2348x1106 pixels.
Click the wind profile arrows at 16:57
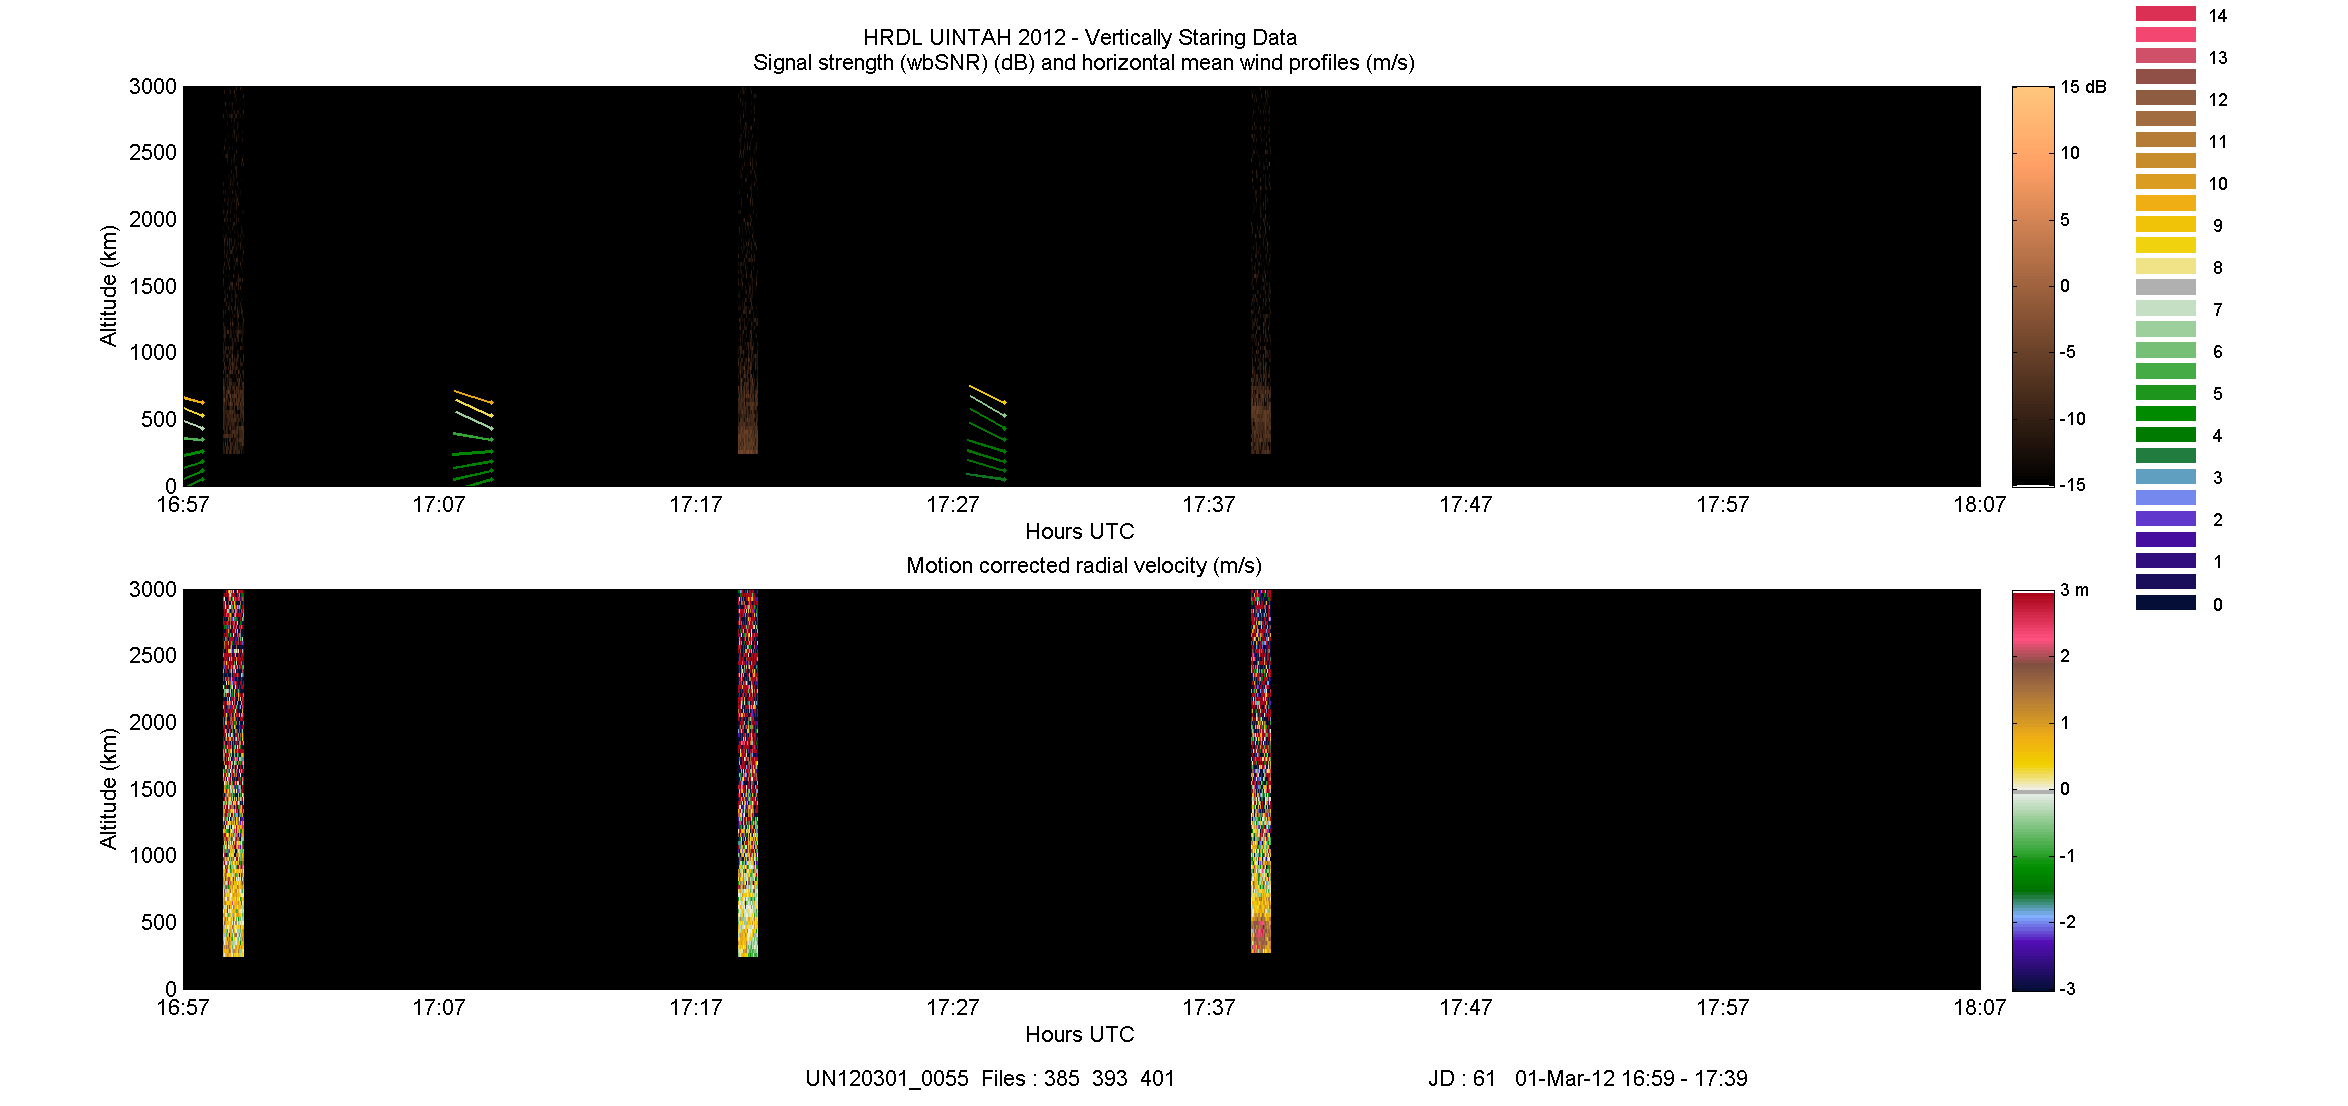[x=194, y=441]
